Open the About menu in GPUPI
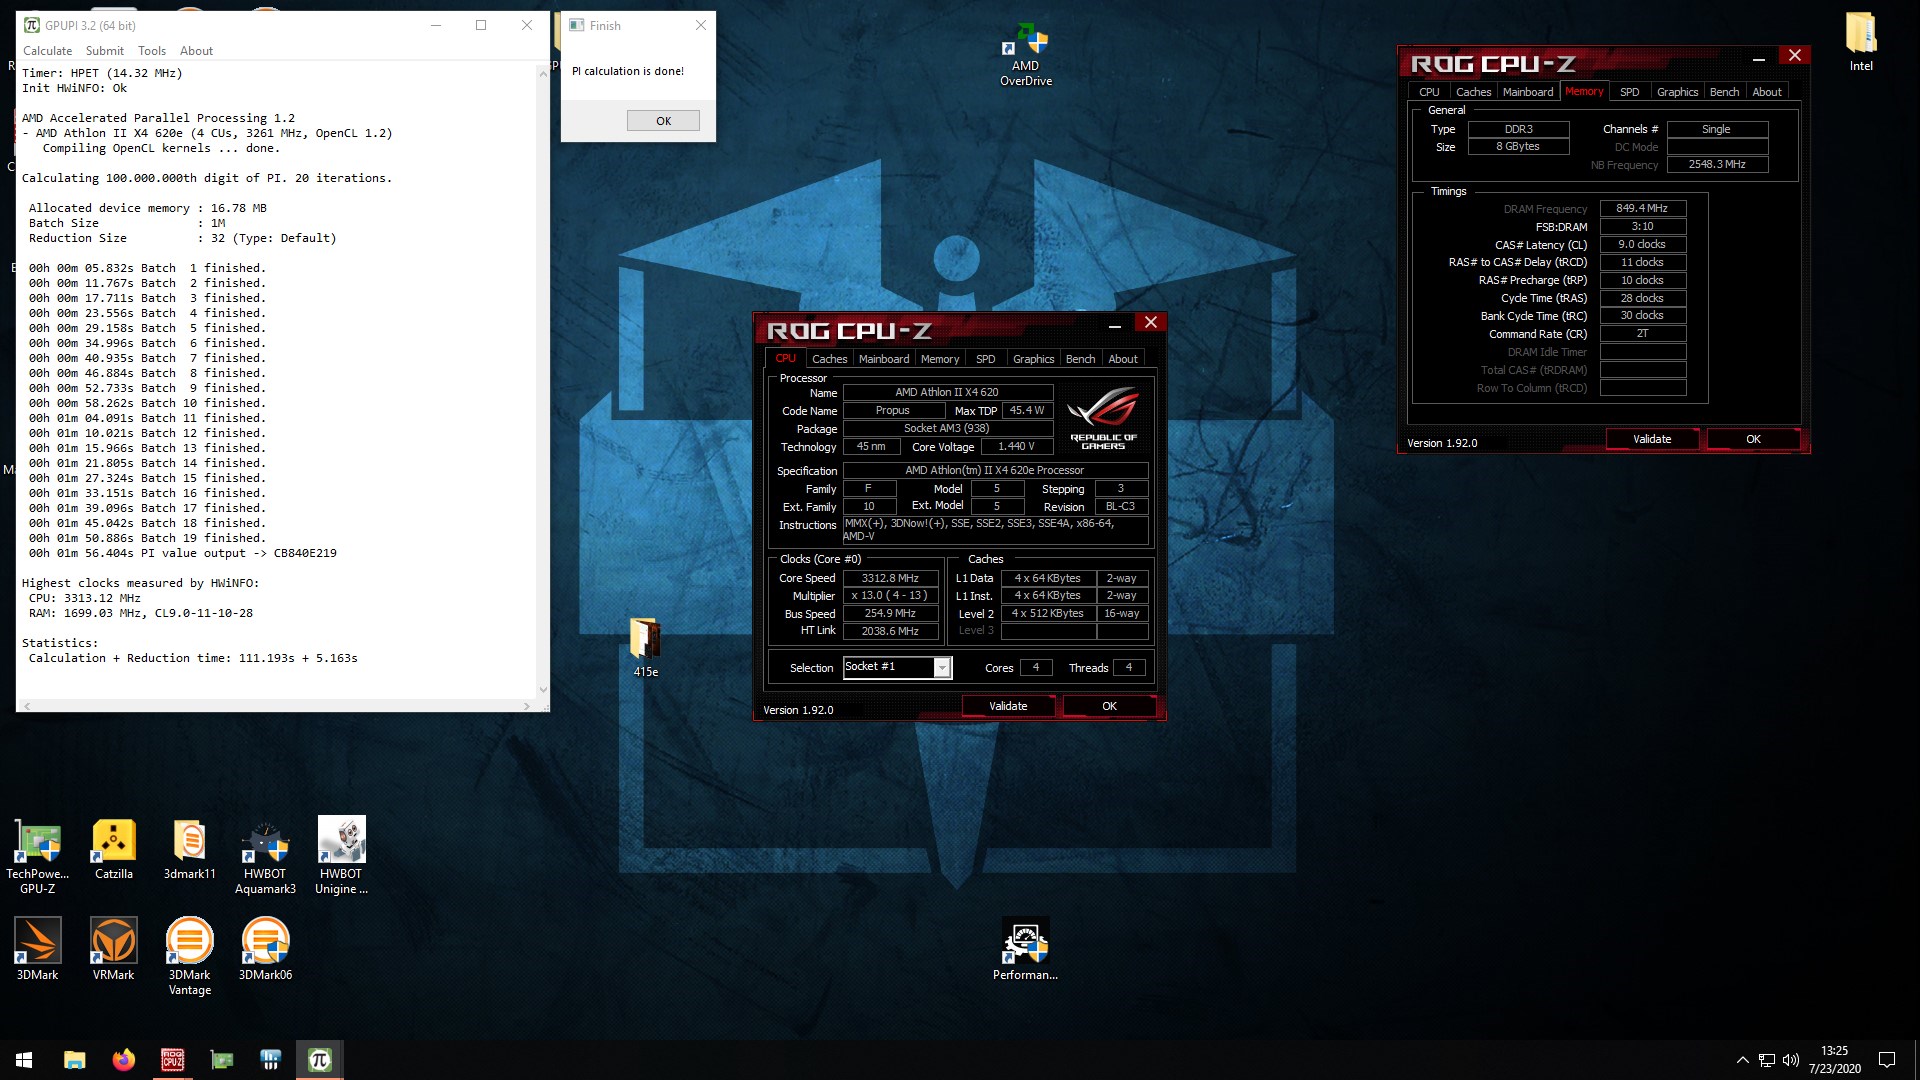1920x1080 pixels. tap(196, 51)
